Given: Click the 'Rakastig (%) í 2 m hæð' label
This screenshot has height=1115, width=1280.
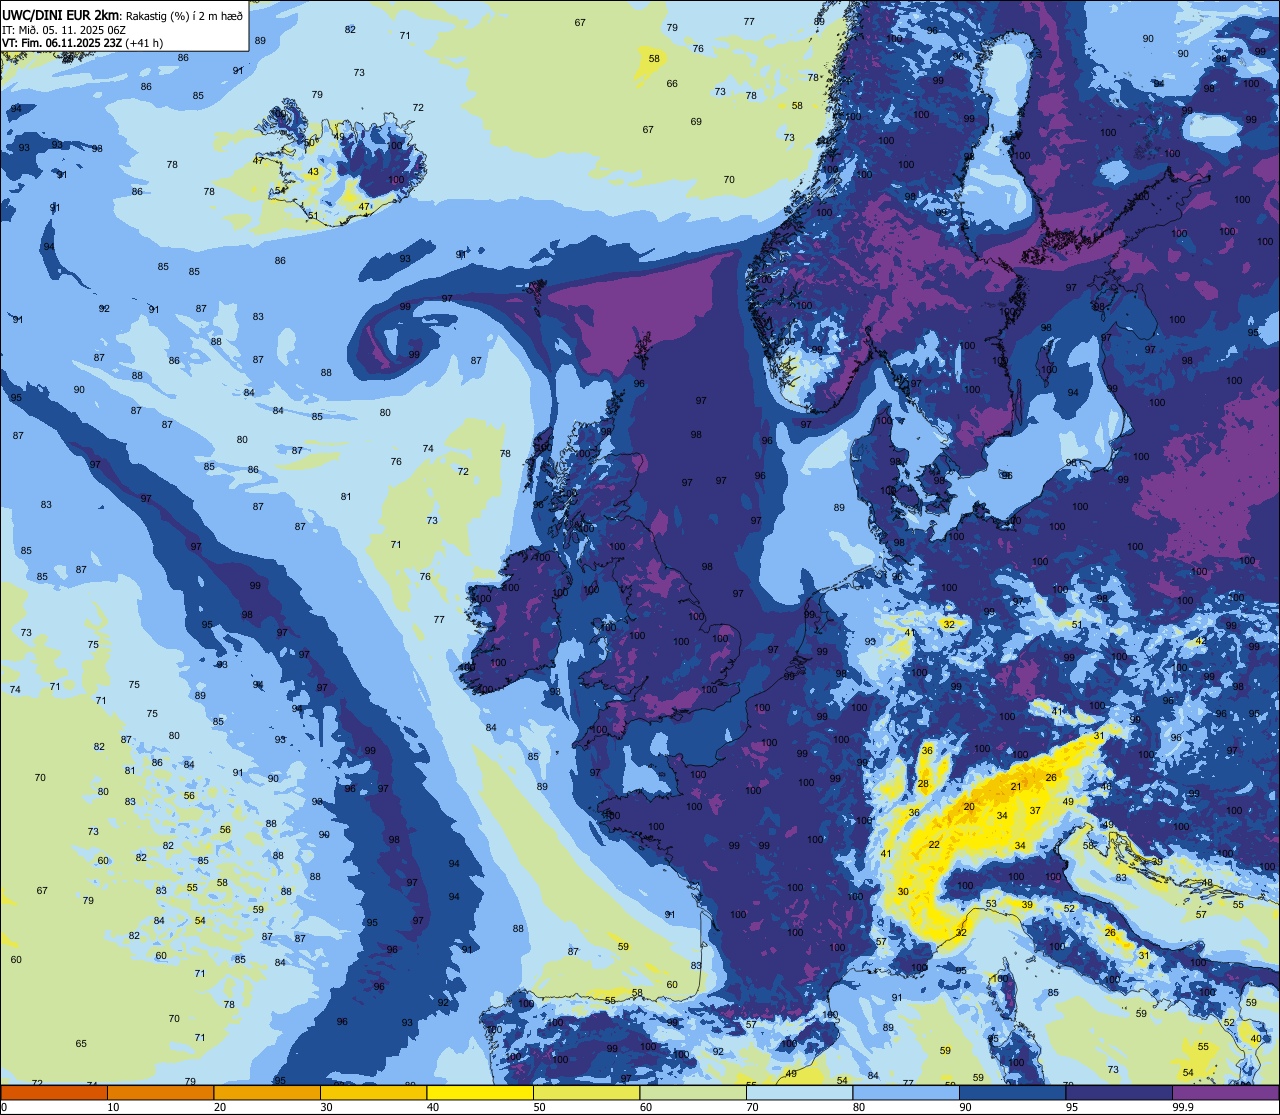Looking at the screenshot, I should tap(183, 15).
